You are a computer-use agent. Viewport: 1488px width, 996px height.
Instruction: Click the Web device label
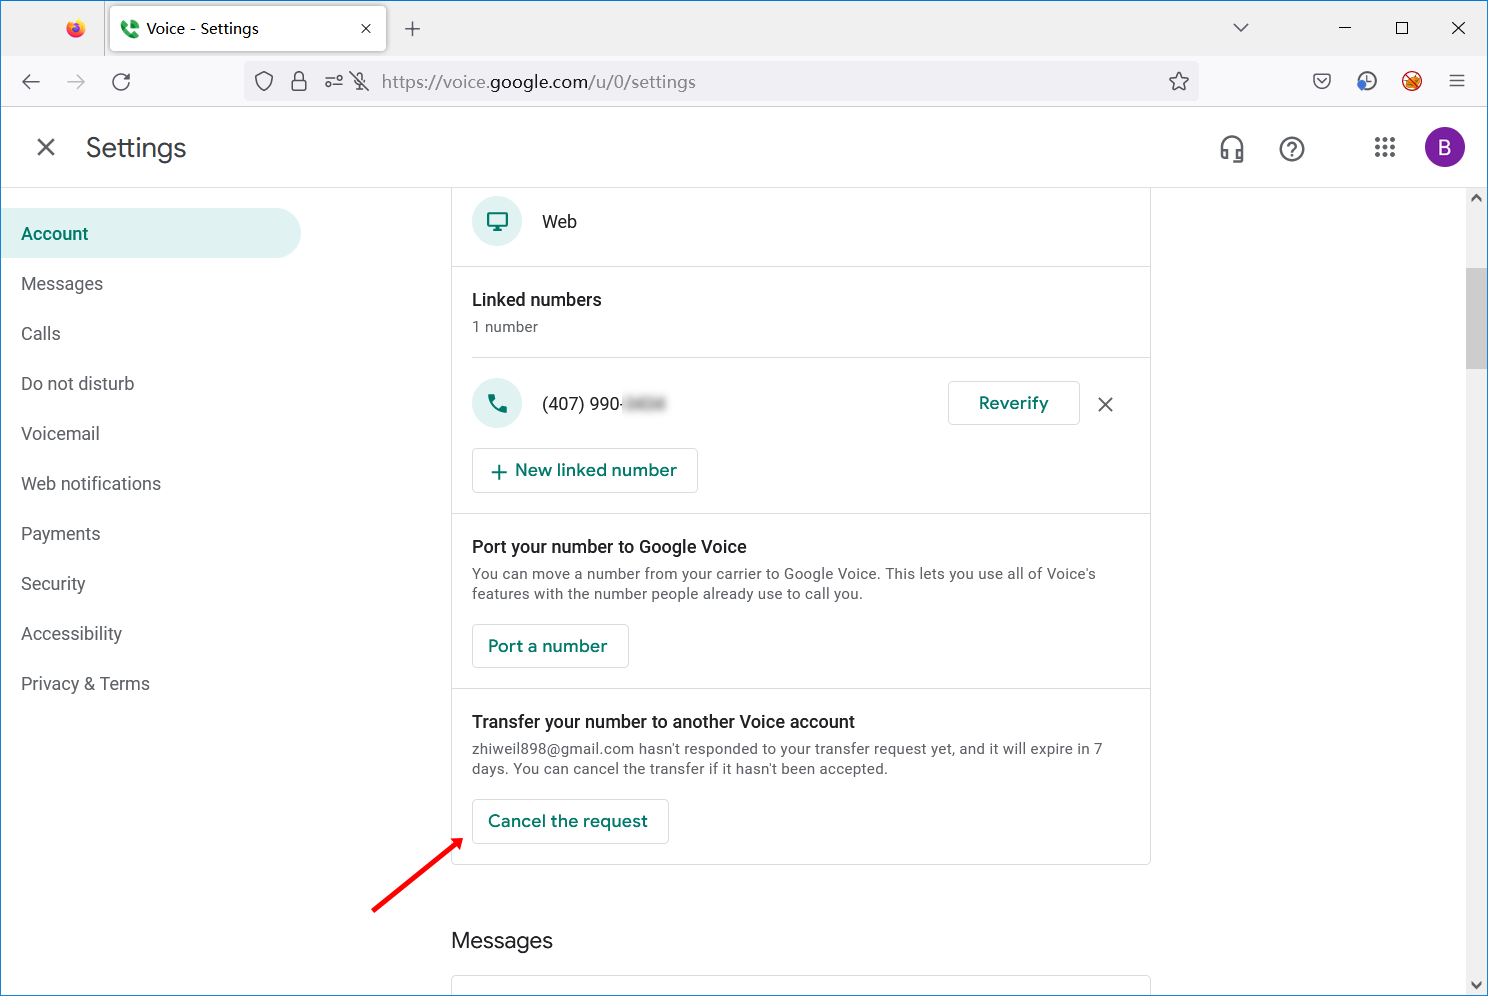coord(559,222)
